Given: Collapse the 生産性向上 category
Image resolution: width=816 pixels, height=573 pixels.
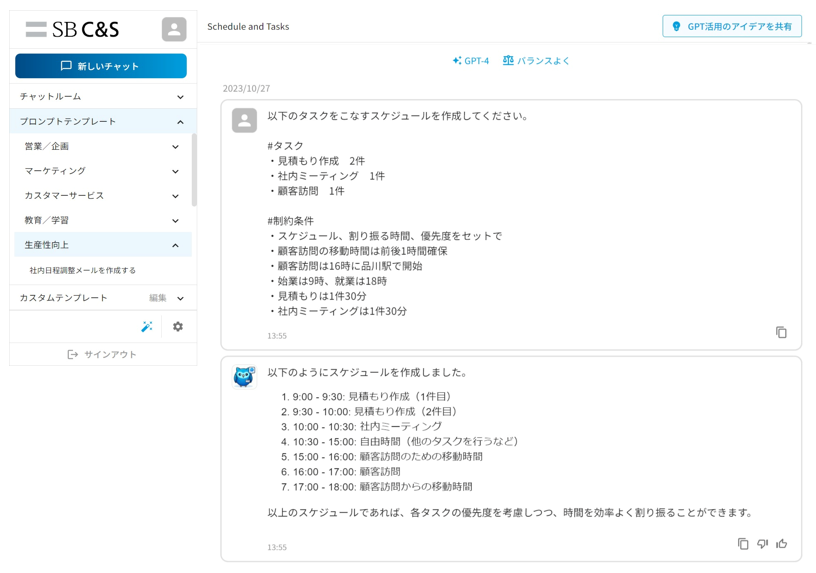Looking at the screenshot, I should (103, 245).
